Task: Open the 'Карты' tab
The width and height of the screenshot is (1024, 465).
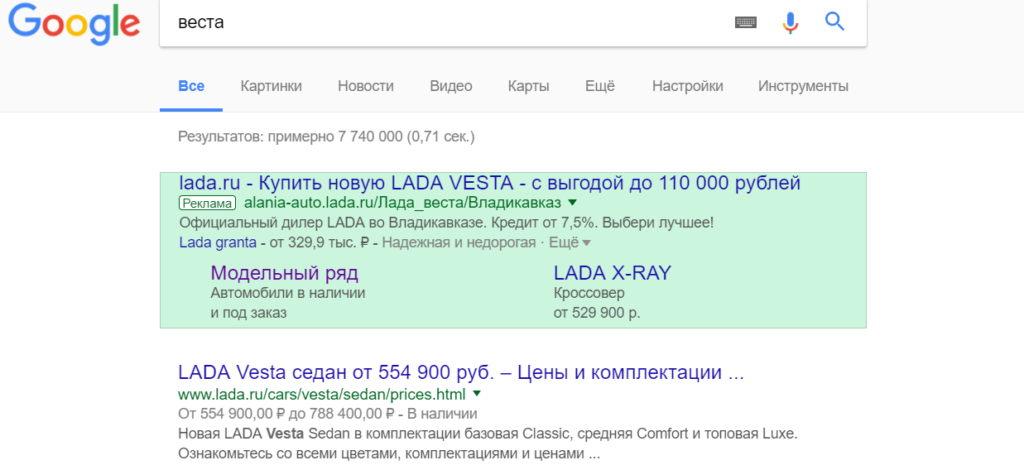Action: tap(528, 86)
